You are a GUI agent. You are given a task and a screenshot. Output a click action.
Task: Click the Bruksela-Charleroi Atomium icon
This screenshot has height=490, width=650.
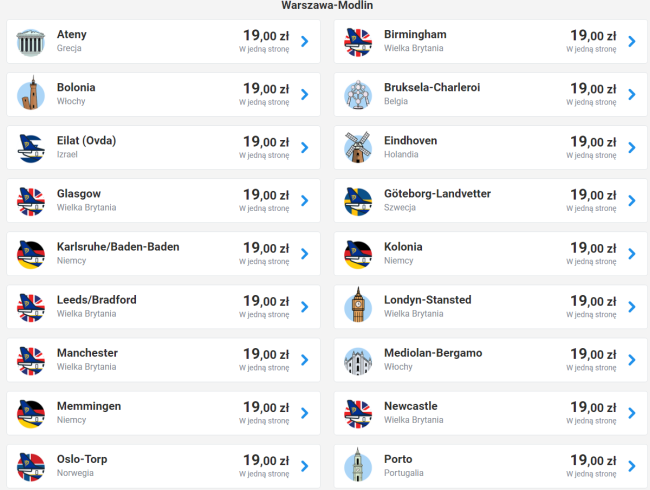tap(358, 95)
